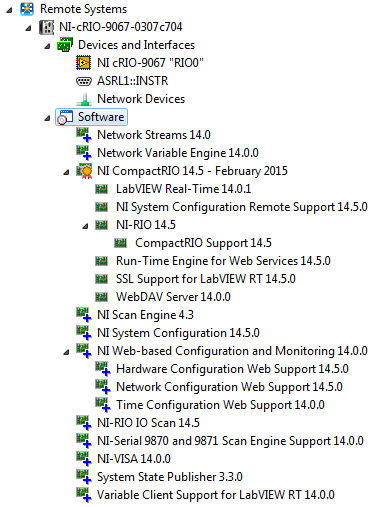
Task: Select the Network Devices entry
Action: tap(141, 99)
